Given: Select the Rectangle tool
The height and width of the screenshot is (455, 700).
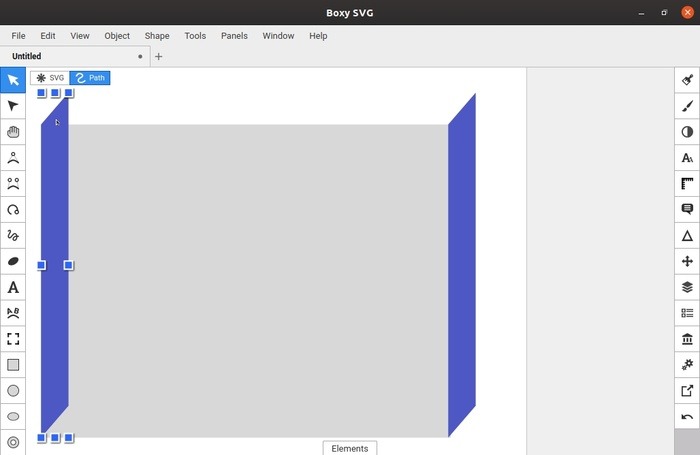Looking at the screenshot, I should (13, 365).
